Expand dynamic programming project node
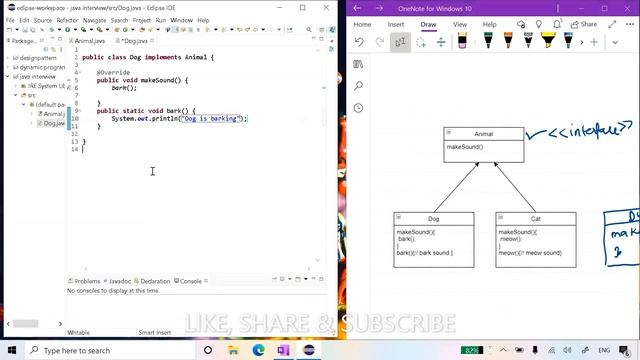This screenshot has height=360, width=640. click(8, 67)
